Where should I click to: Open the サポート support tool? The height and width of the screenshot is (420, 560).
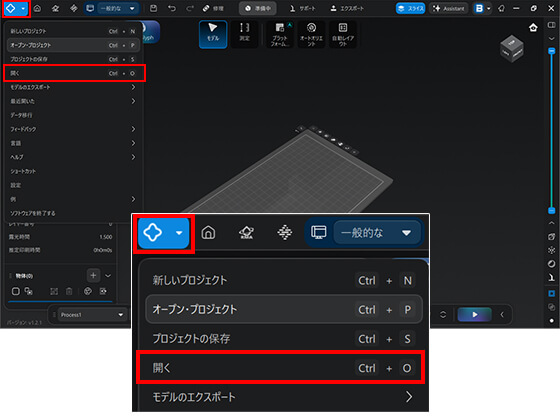(x=302, y=8)
